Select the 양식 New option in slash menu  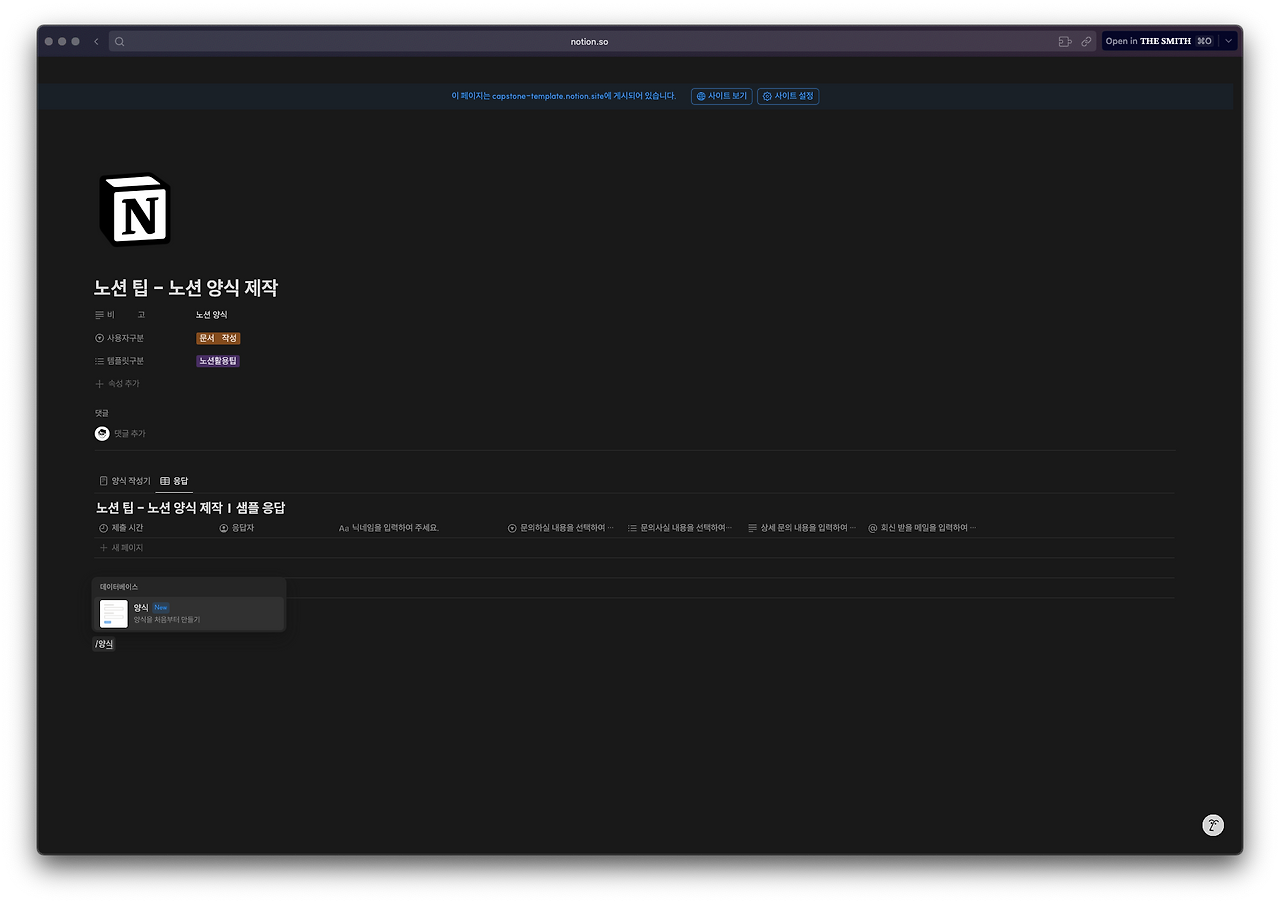pos(190,614)
